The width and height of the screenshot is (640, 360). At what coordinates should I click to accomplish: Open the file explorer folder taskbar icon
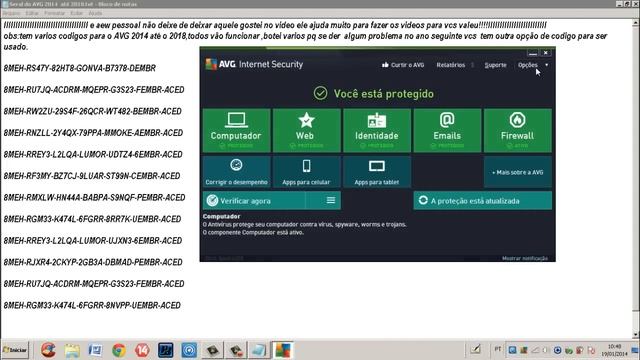[72, 350]
